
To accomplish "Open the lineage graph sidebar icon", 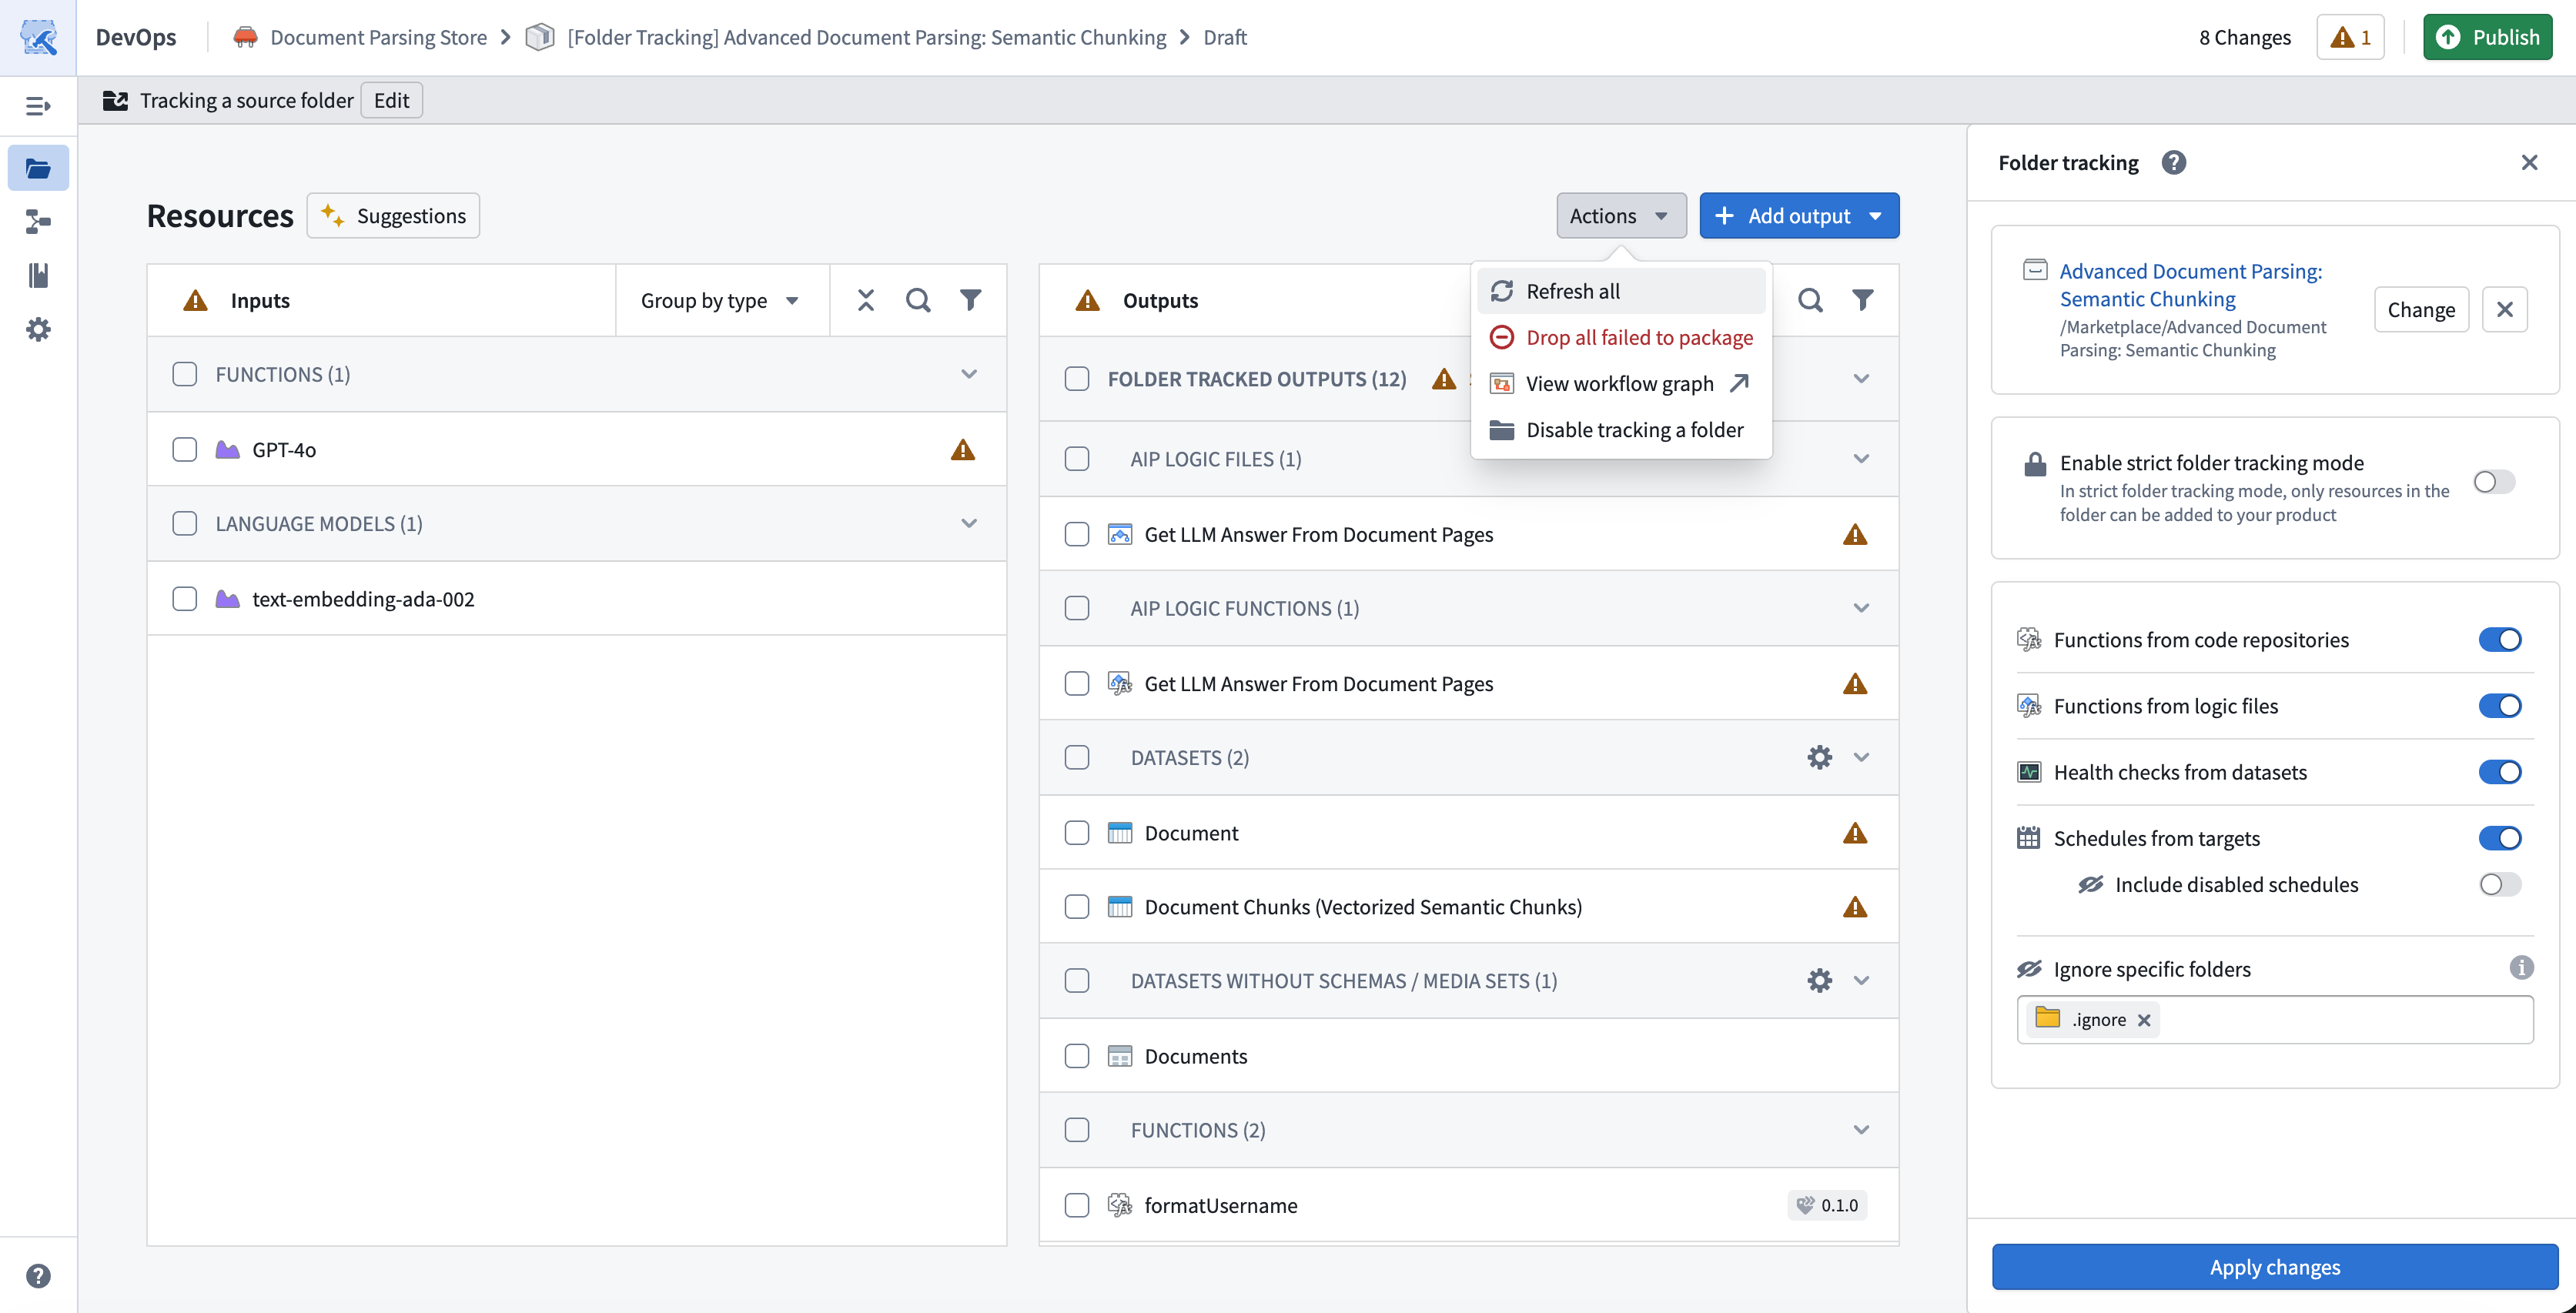I will [x=38, y=221].
